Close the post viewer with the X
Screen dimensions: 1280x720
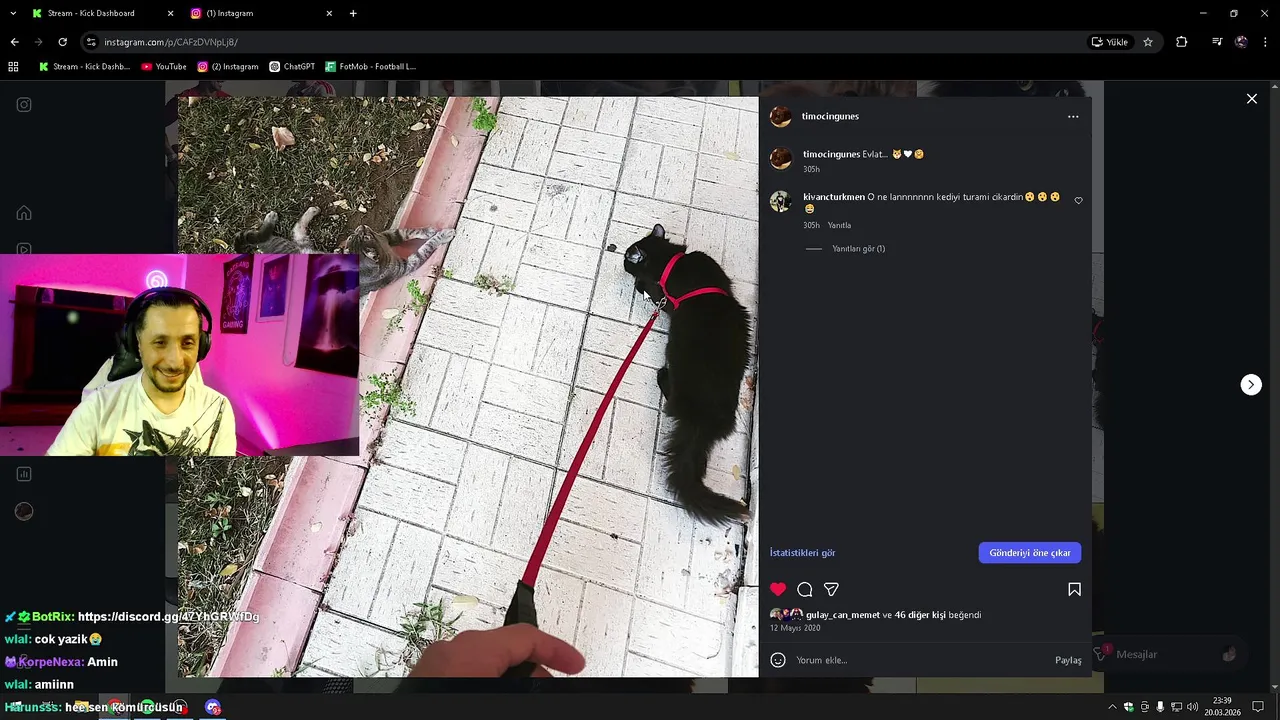(1251, 99)
